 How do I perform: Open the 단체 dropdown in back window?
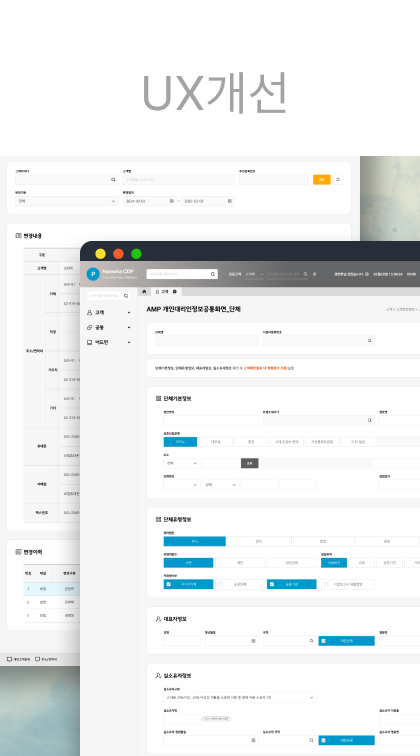click(x=67, y=201)
